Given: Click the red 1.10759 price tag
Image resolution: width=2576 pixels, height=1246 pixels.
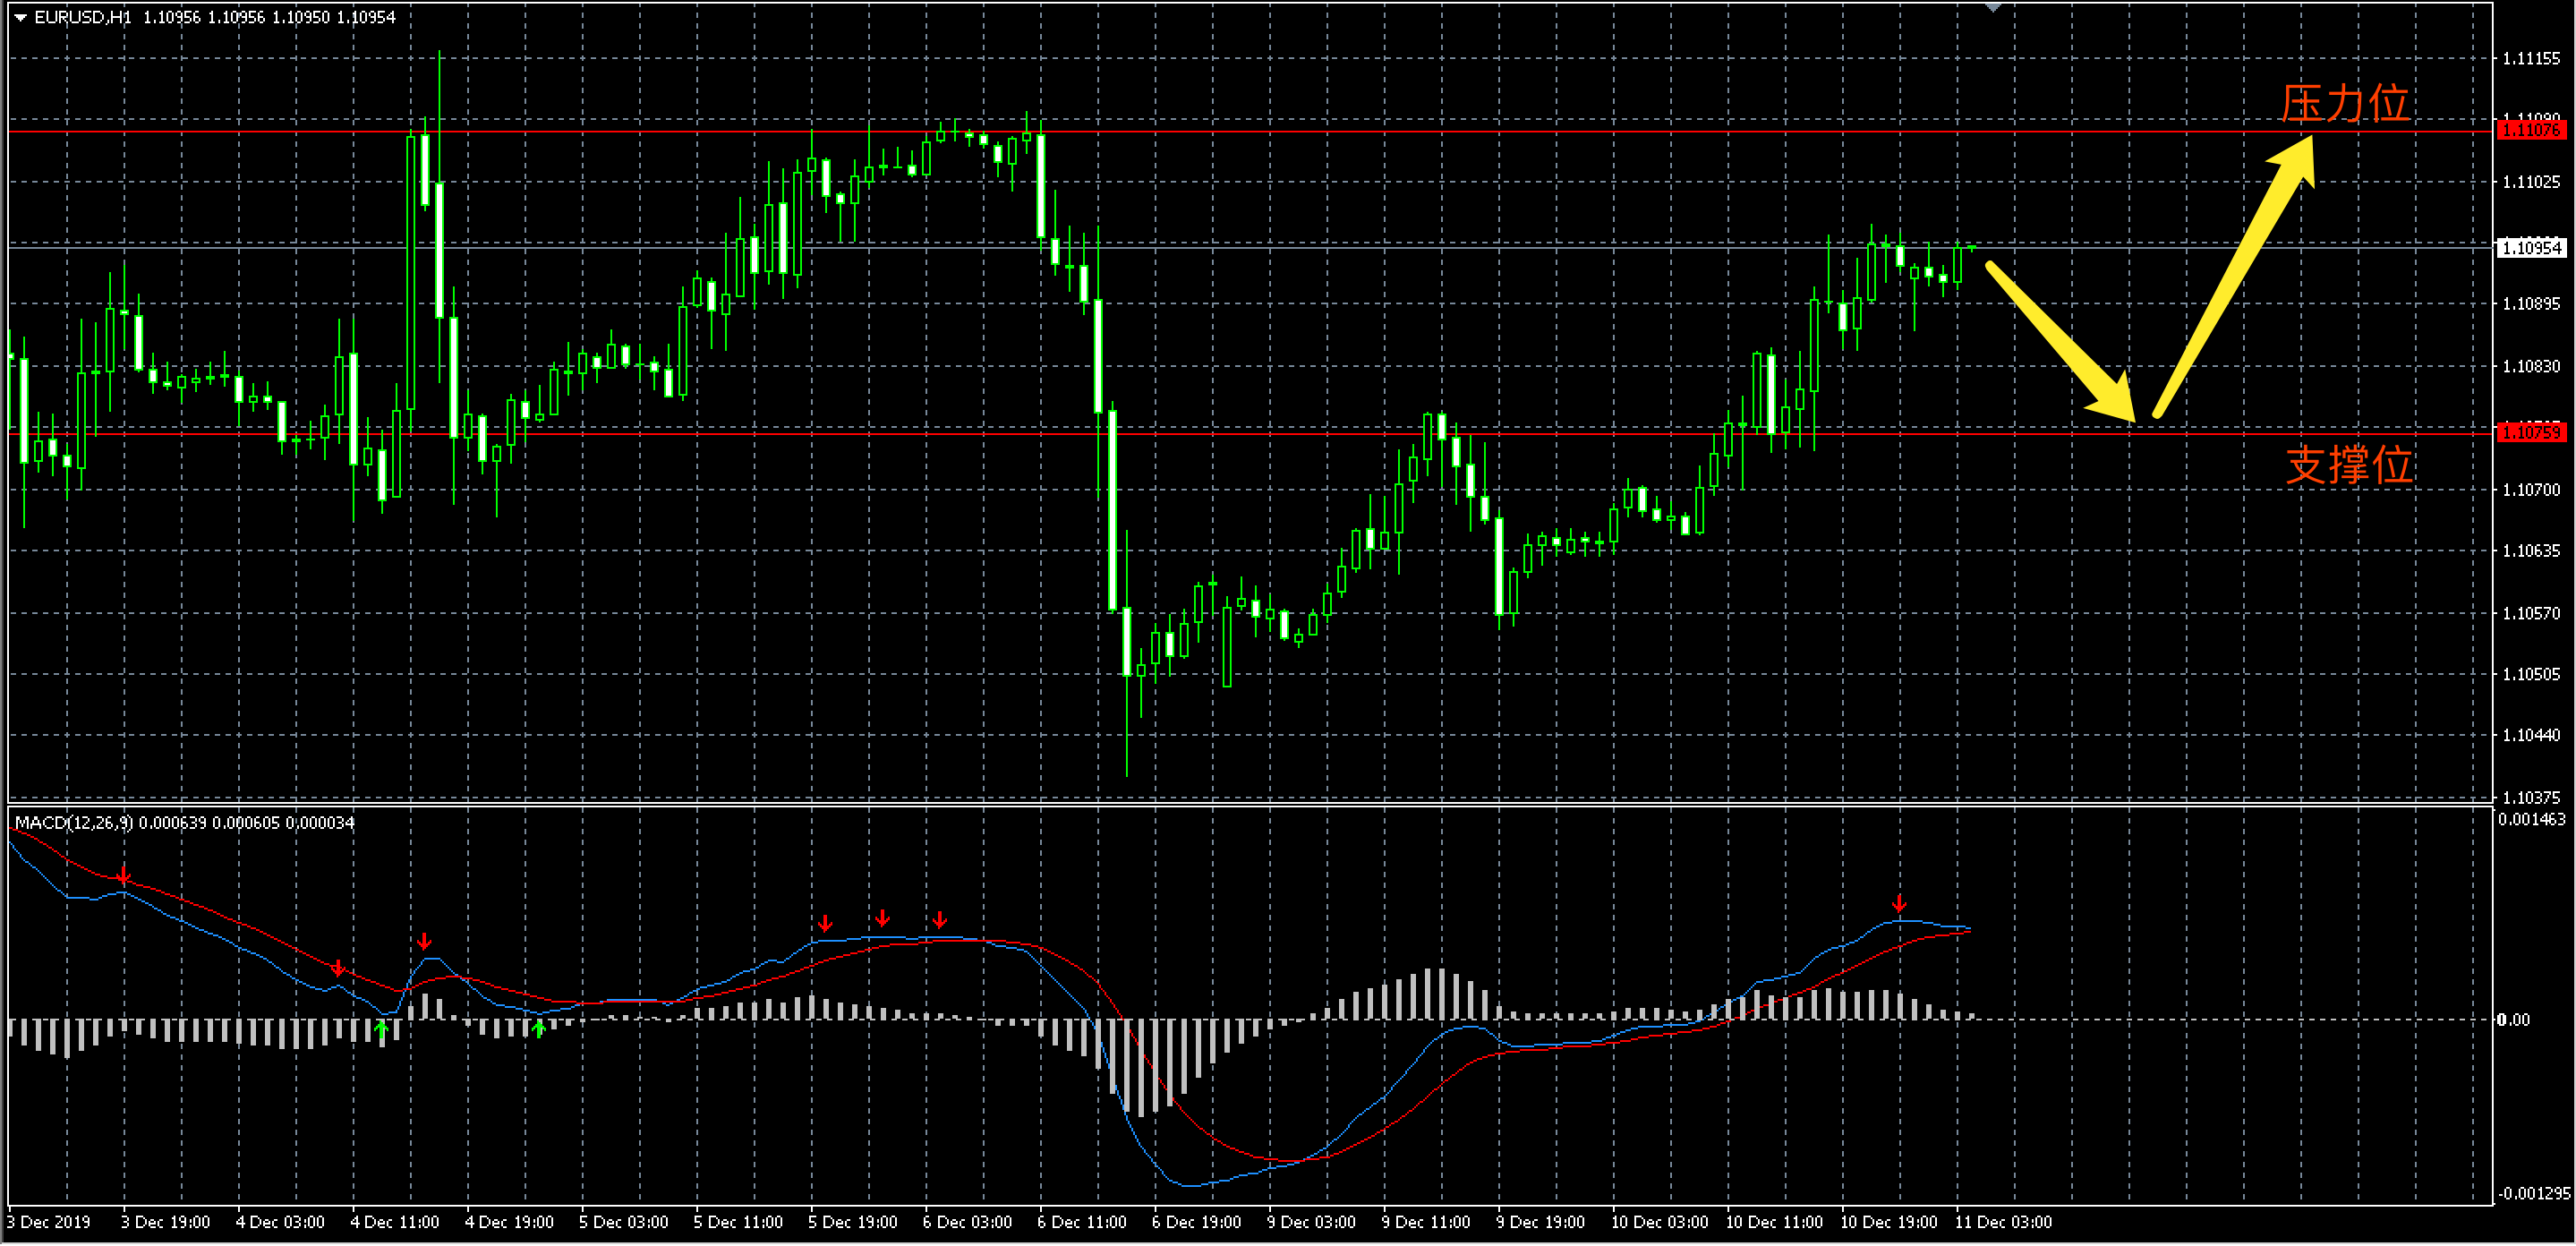Looking at the screenshot, I should (2531, 432).
